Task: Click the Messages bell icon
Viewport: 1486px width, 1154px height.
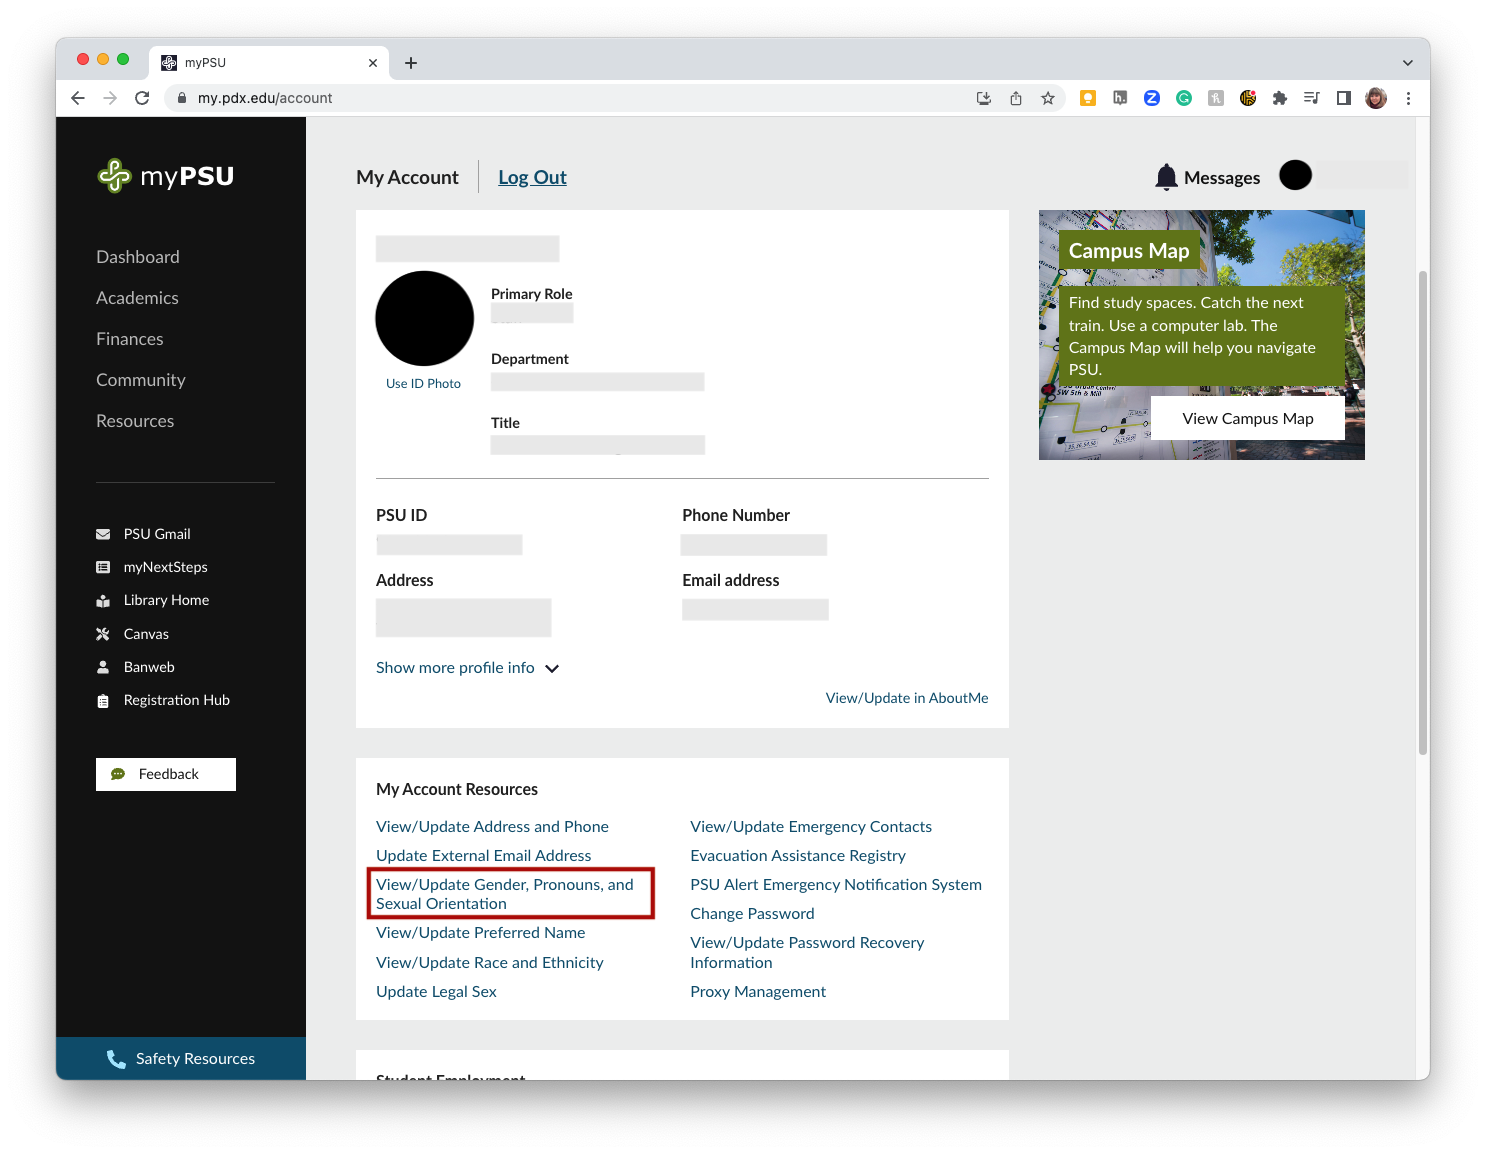Action: [1166, 177]
